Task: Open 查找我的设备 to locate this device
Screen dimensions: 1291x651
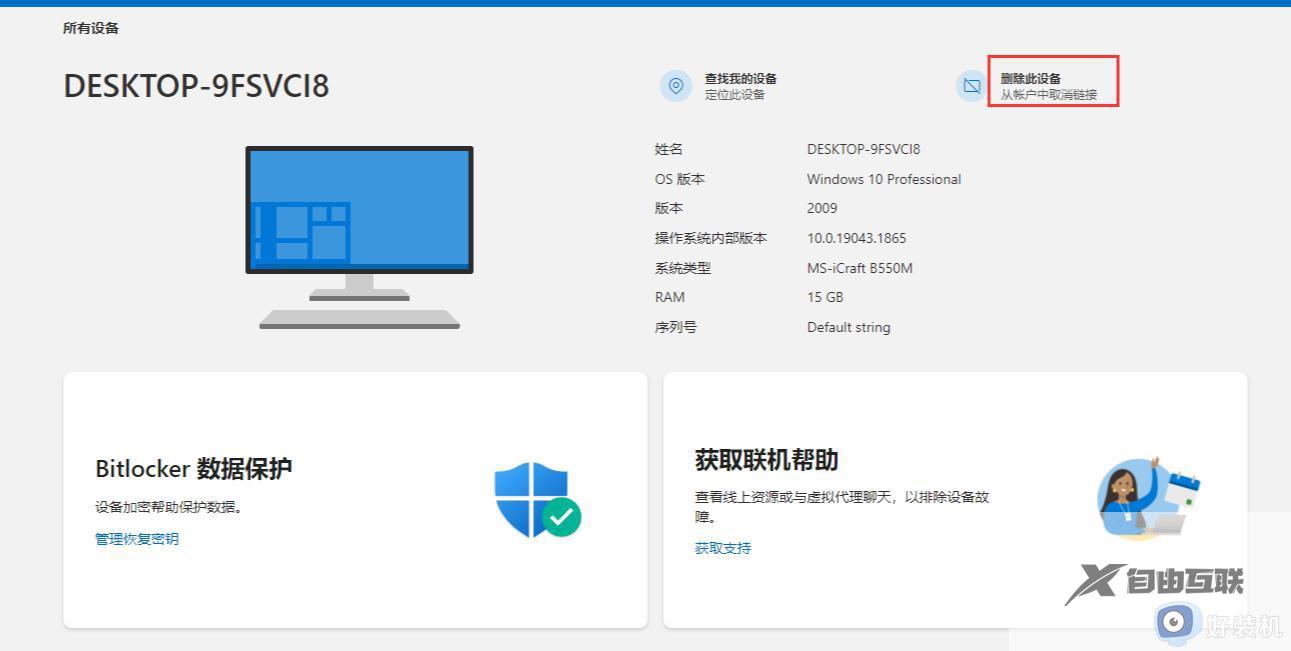Action: tap(738, 78)
